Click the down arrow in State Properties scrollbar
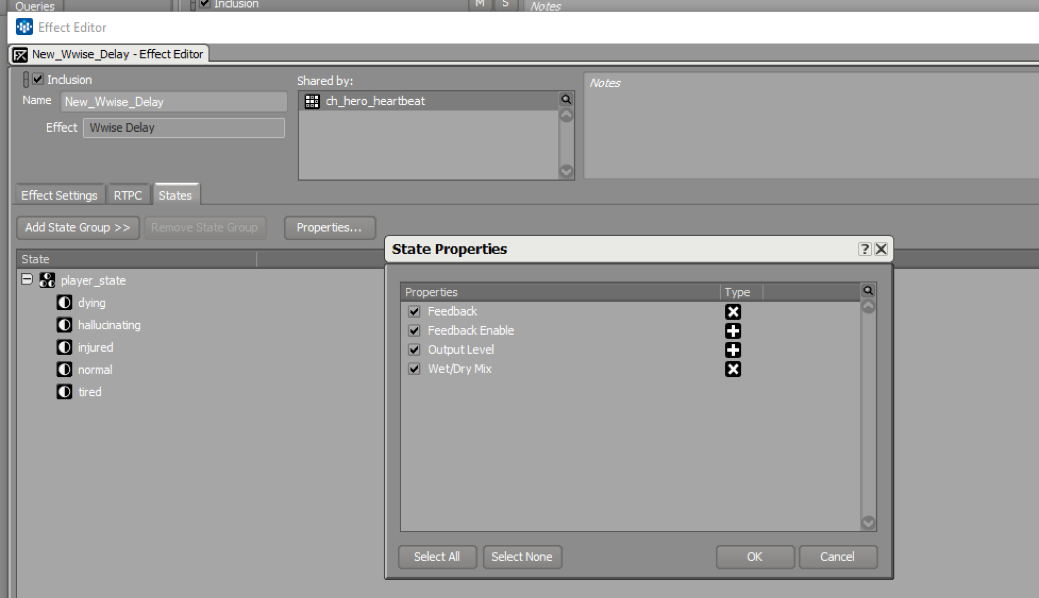The width and height of the screenshot is (1039, 598). (868, 522)
